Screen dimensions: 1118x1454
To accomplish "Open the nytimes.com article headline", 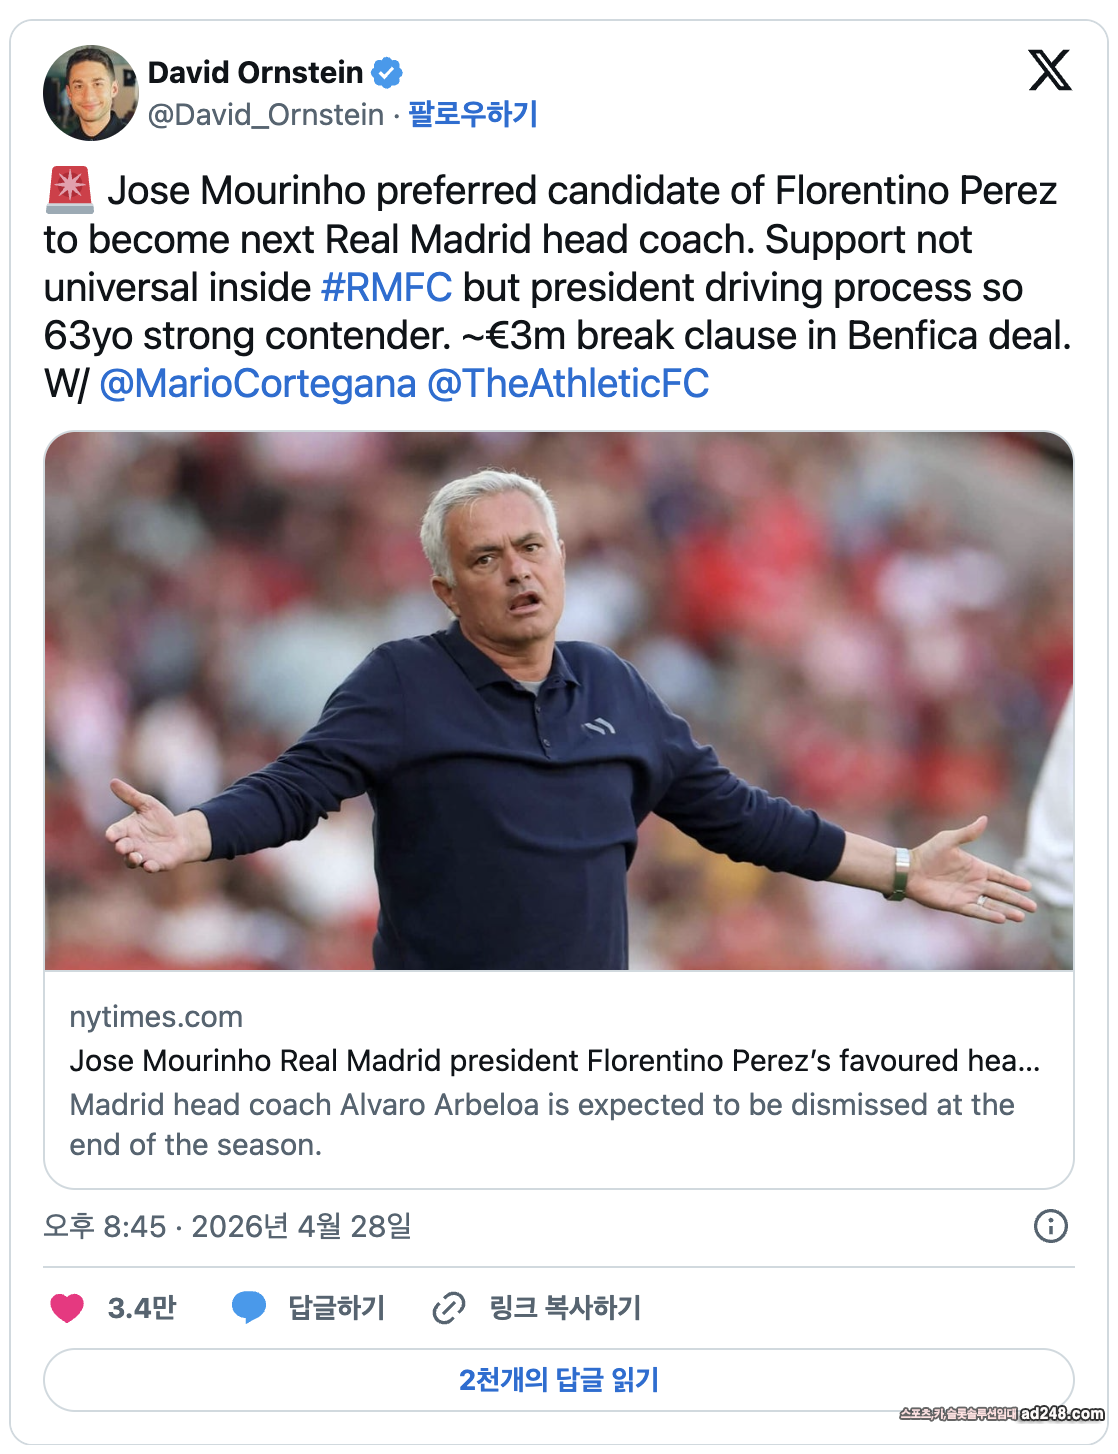I will pyautogui.click(x=555, y=1060).
